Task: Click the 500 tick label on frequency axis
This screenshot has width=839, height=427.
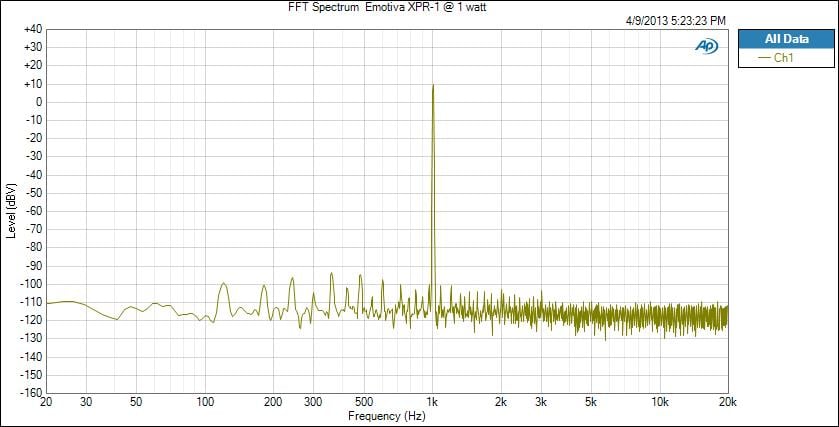Action: point(364,402)
